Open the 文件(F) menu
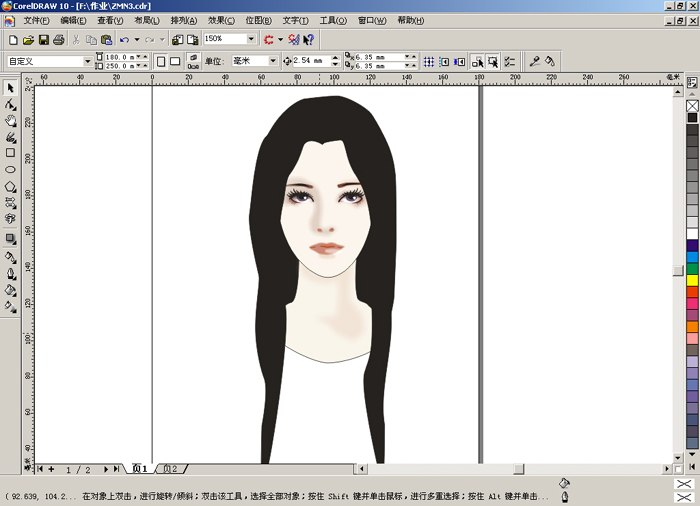 [36, 21]
